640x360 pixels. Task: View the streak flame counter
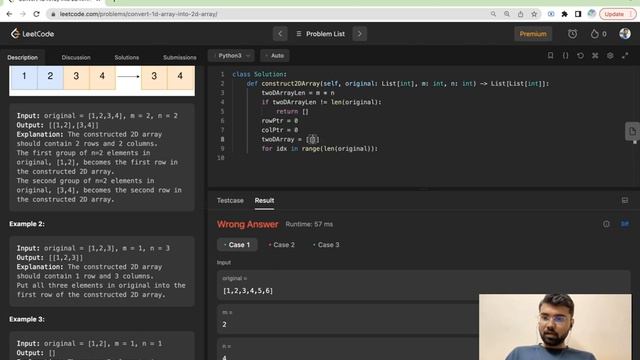pos(598,34)
